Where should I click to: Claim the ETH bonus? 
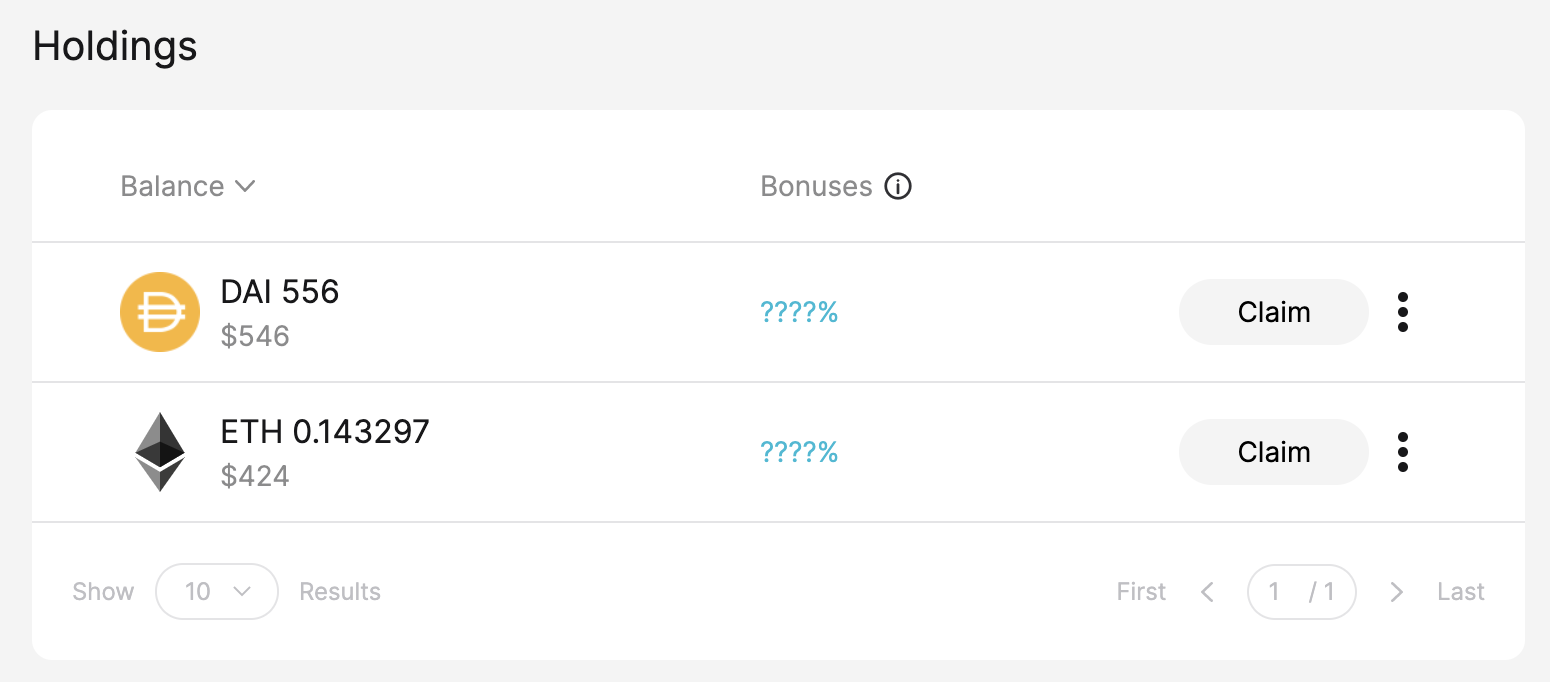[x=1273, y=451]
